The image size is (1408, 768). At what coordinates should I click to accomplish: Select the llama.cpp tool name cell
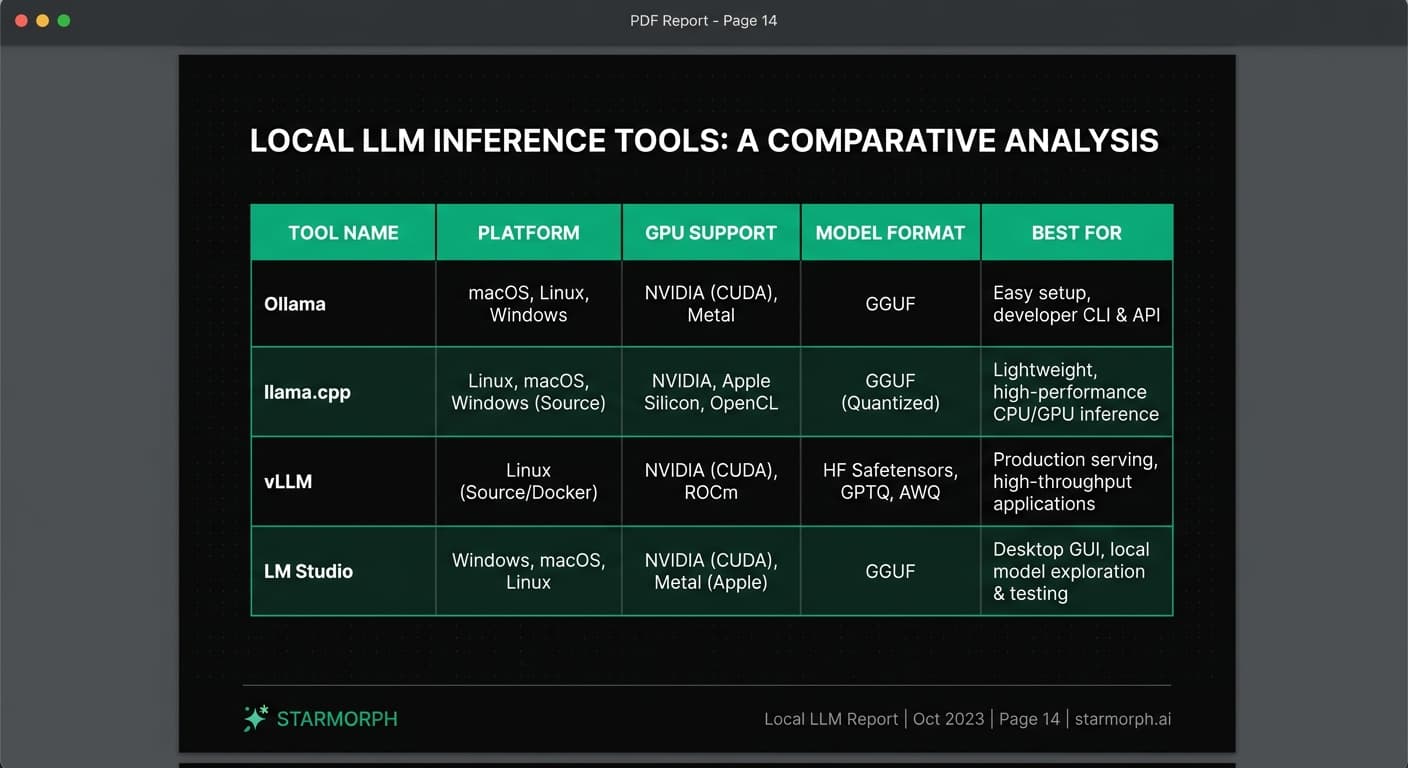click(307, 392)
